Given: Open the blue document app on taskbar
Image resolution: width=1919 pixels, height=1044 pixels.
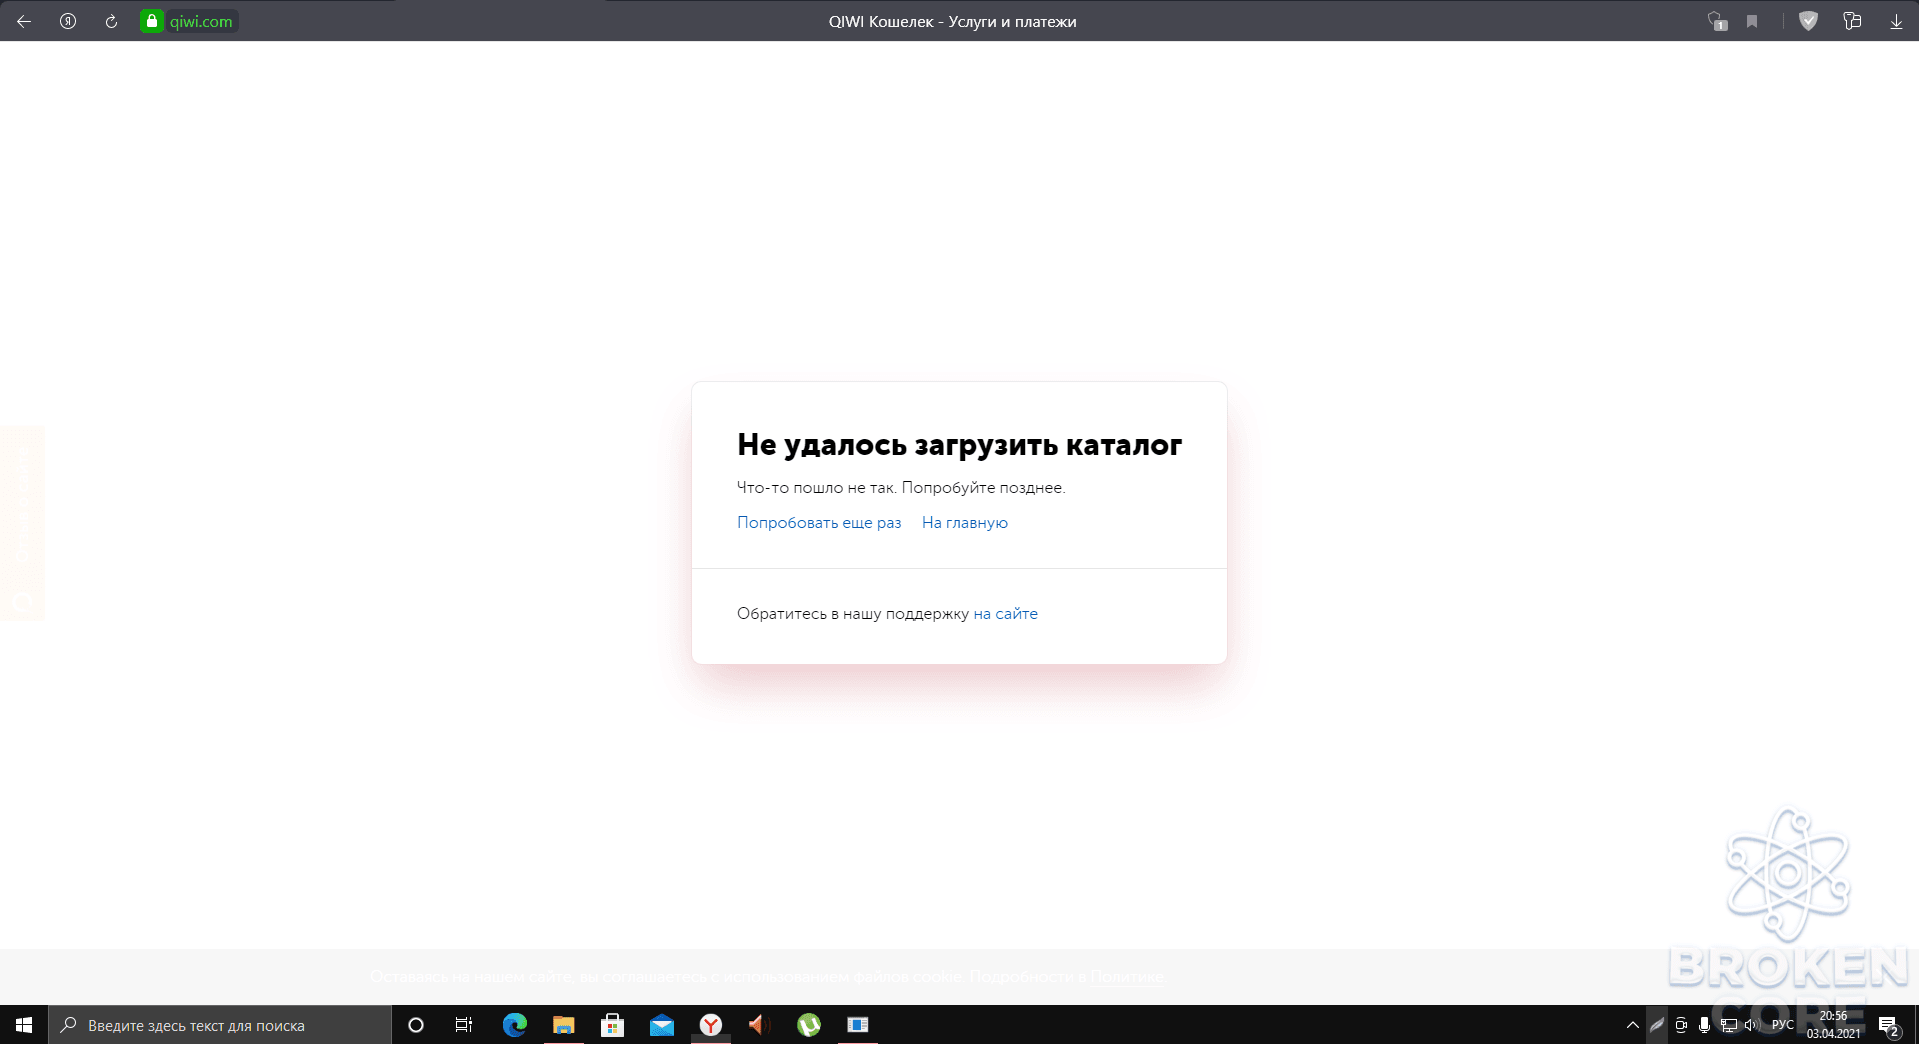Looking at the screenshot, I should tap(858, 1025).
